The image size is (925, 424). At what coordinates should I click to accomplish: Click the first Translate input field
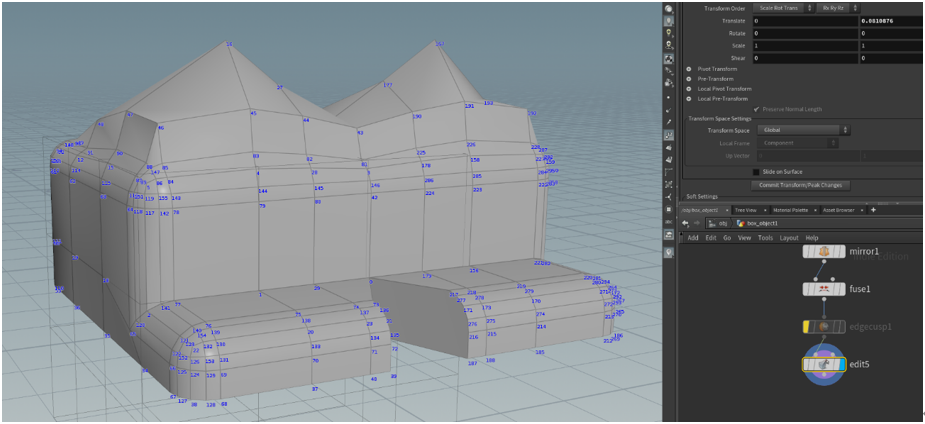pyautogui.click(x=803, y=20)
